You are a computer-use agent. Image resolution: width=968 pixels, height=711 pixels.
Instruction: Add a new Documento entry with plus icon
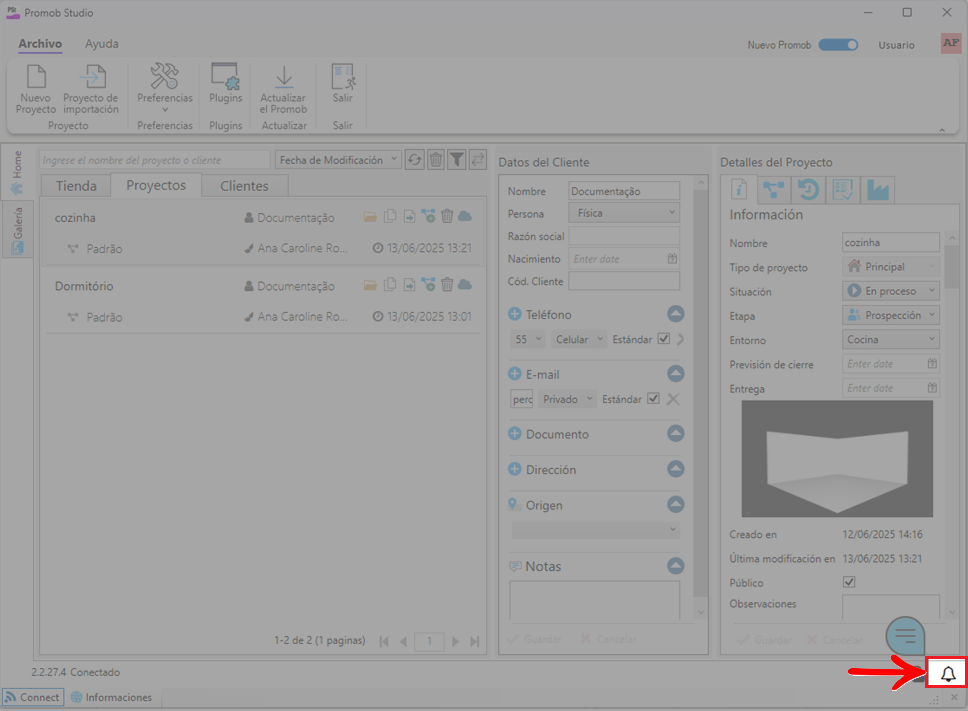514,434
